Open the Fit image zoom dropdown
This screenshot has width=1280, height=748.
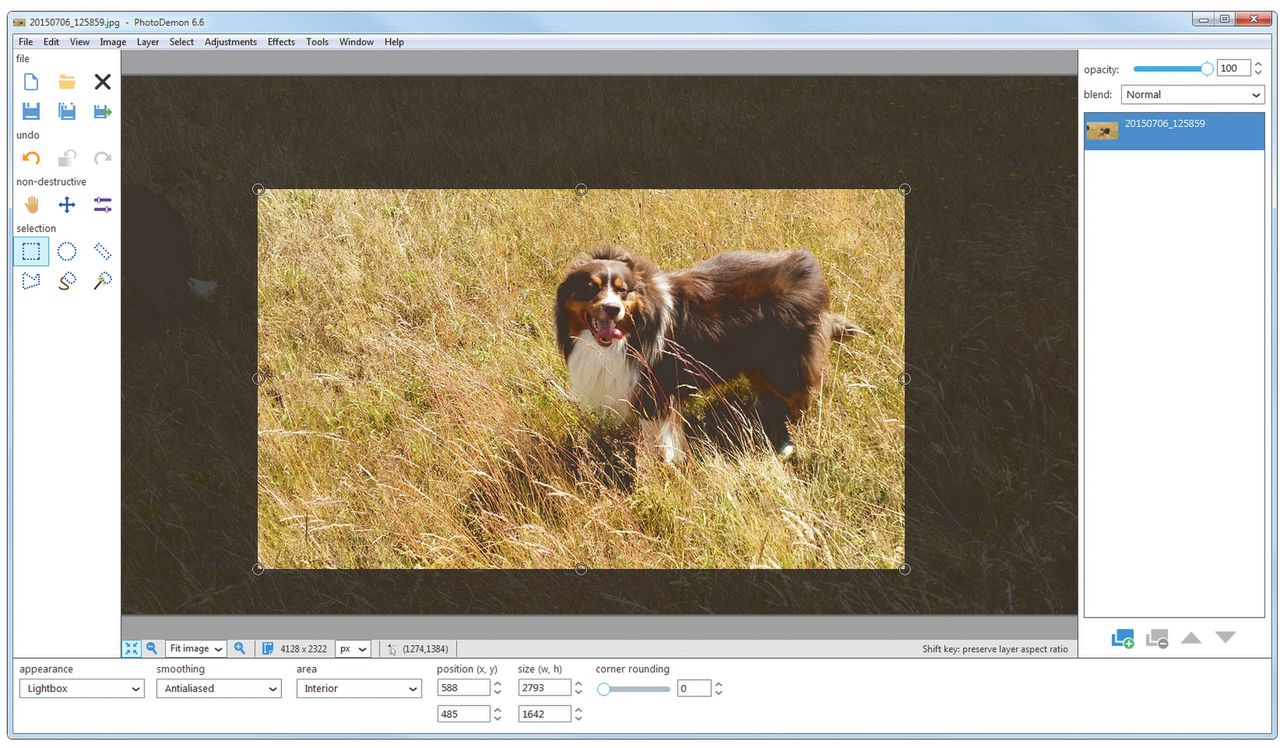coord(196,648)
